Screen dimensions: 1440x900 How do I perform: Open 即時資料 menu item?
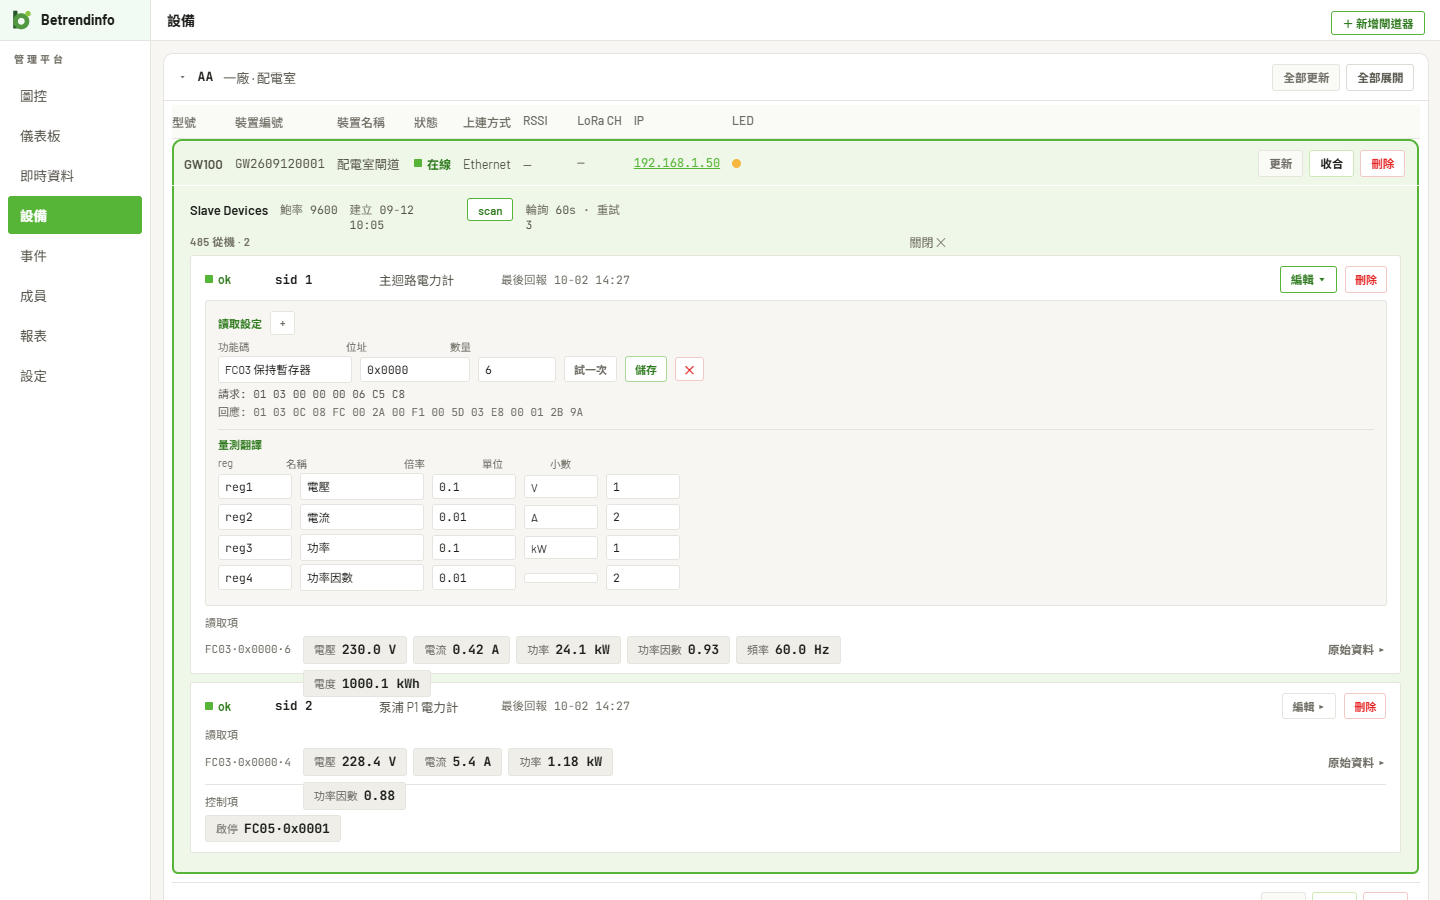pos(75,176)
